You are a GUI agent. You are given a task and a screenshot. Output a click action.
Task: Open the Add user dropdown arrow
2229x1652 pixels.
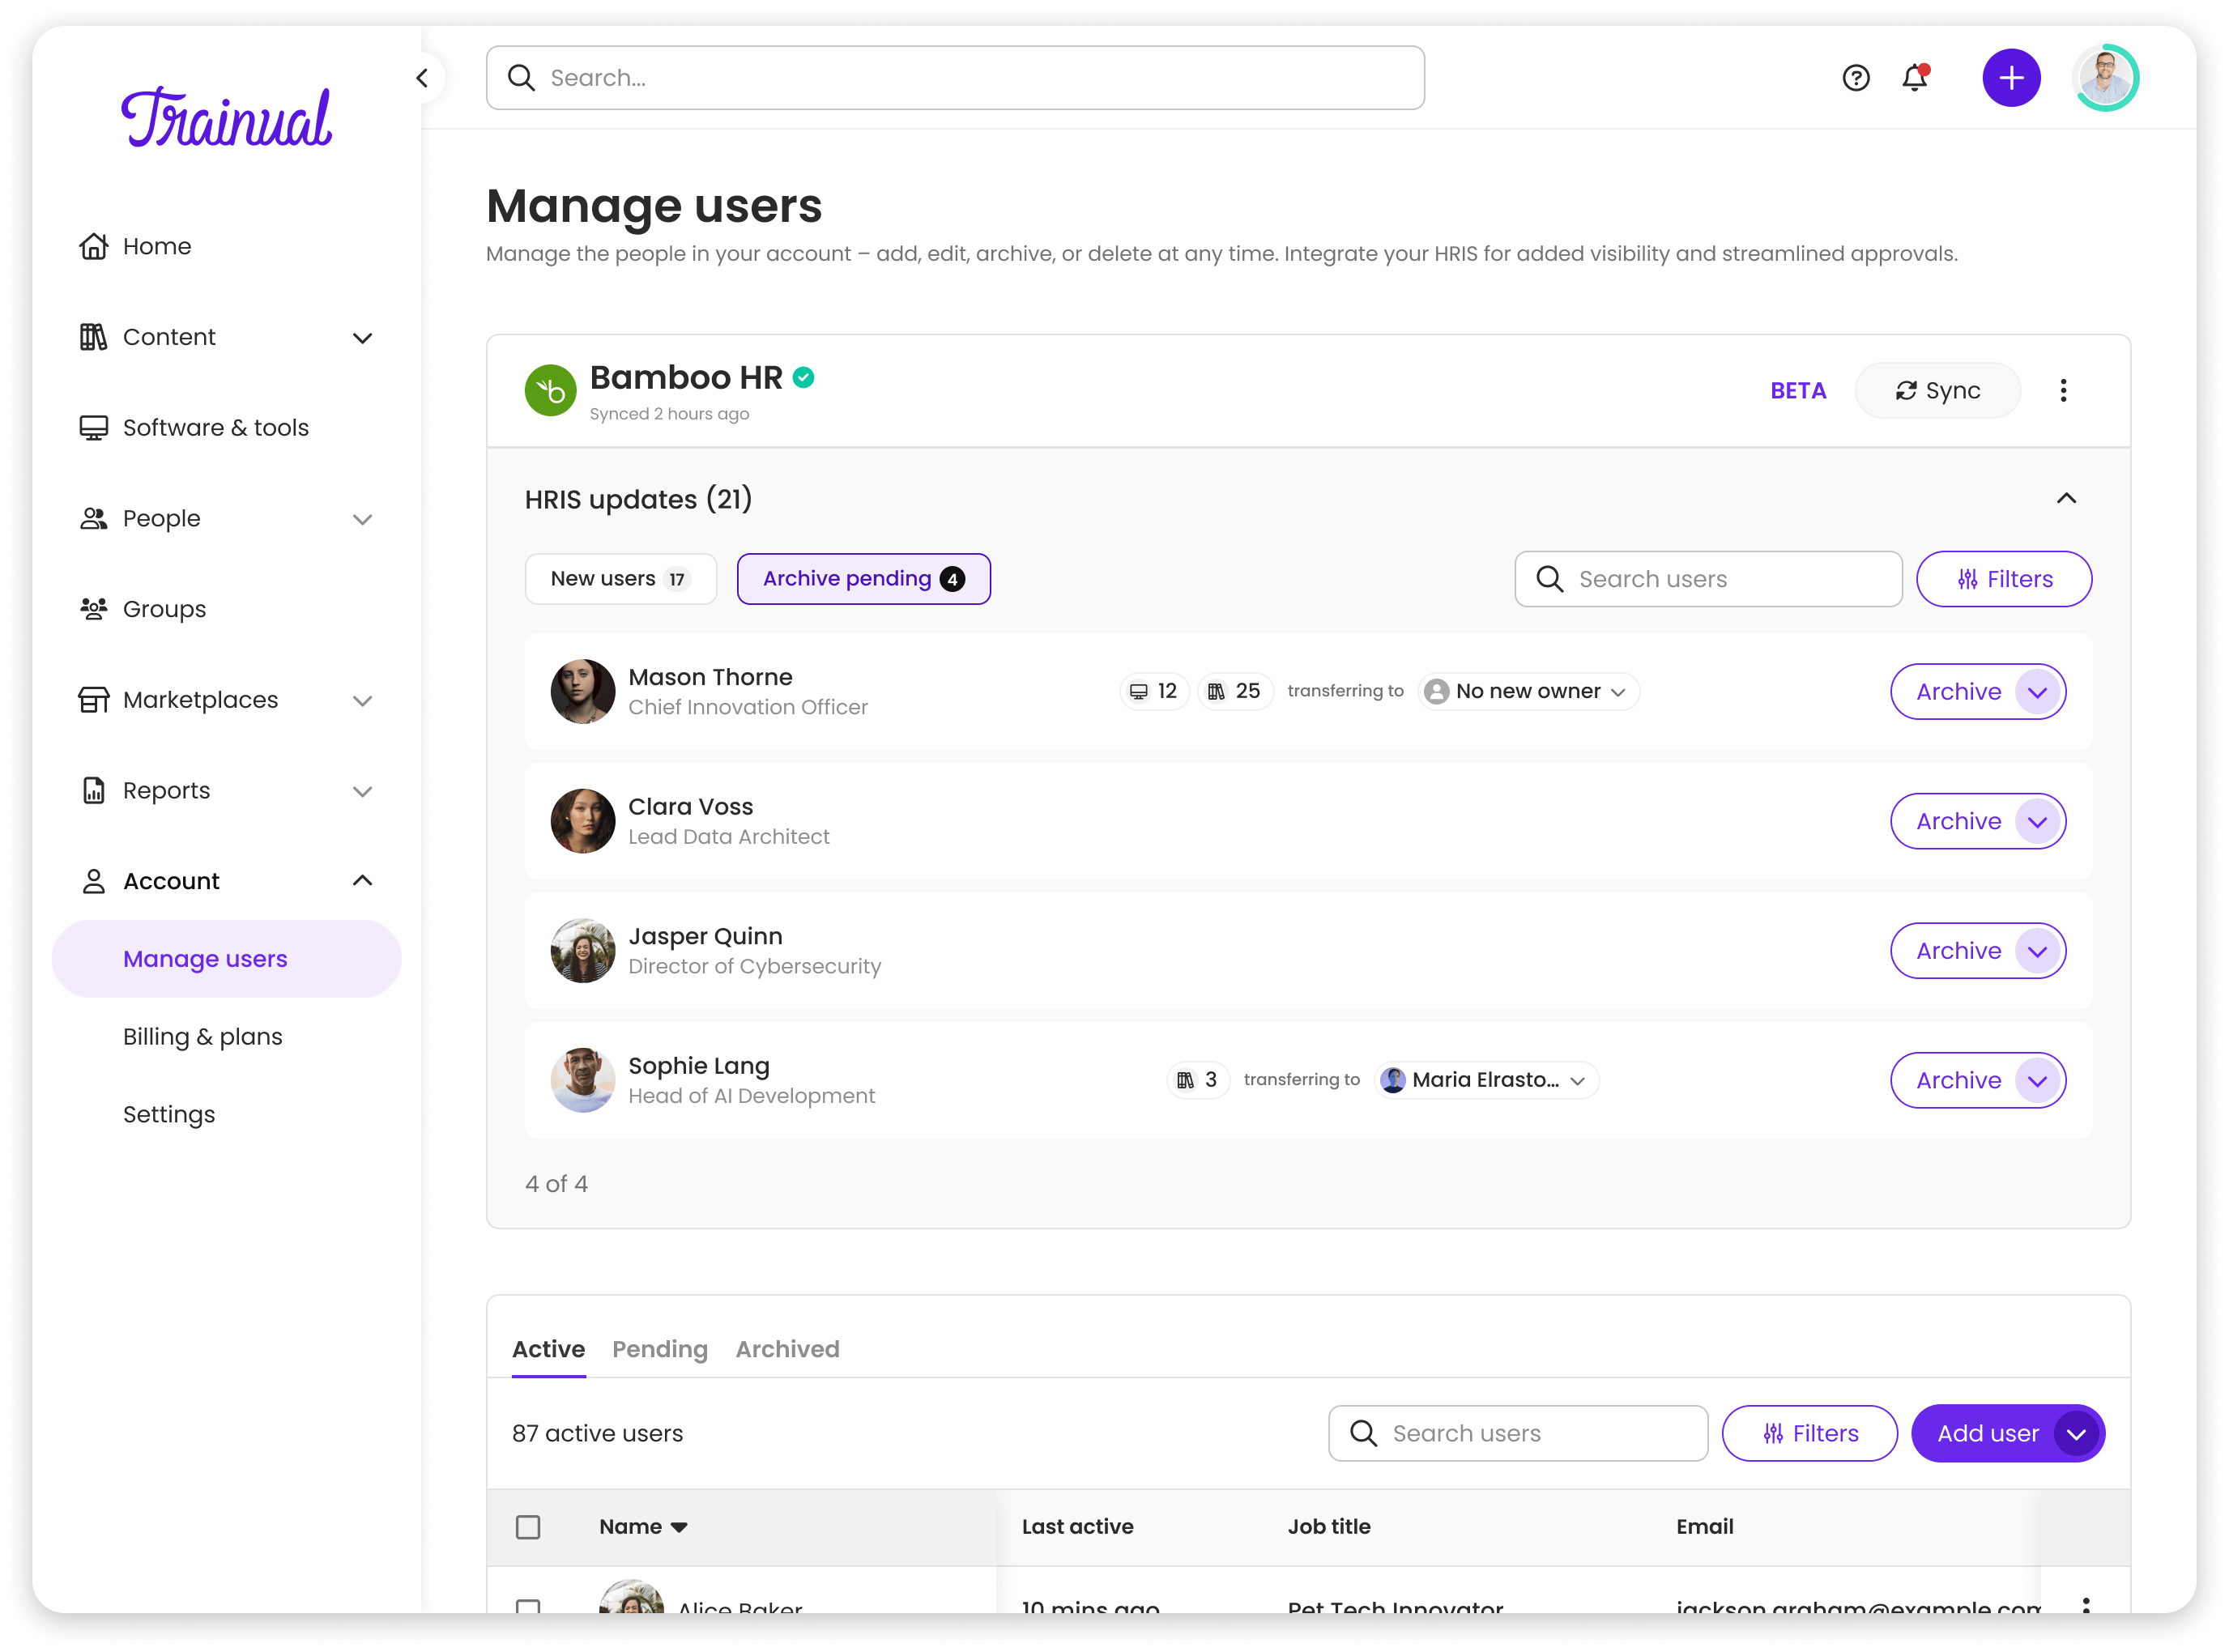tap(2075, 1433)
